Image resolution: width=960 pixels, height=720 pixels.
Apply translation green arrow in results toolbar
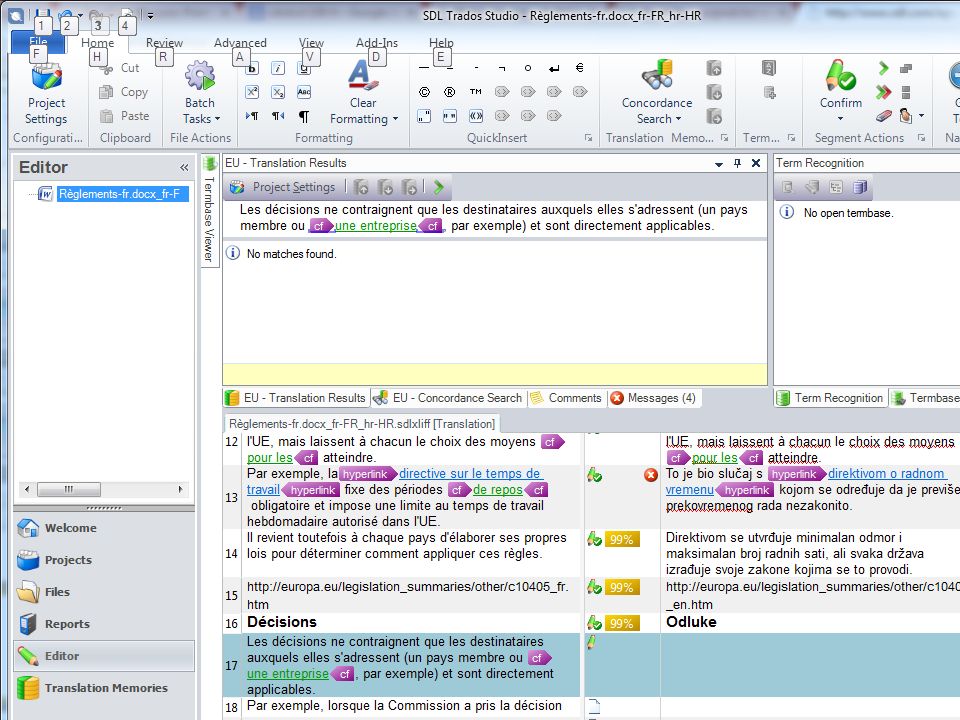pyautogui.click(x=438, y=187)
